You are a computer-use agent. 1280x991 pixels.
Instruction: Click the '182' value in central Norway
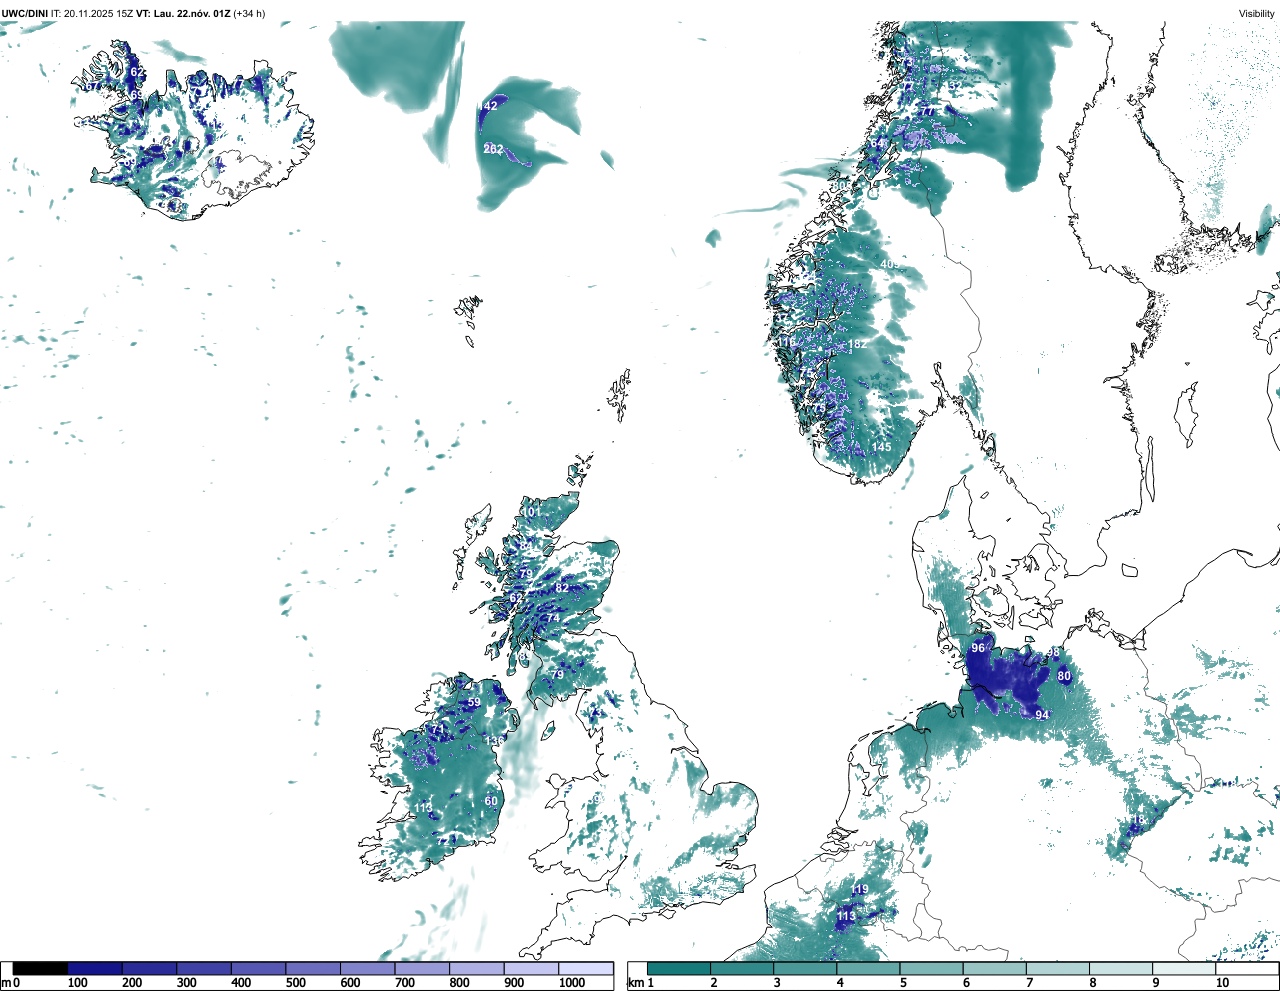coord(857,345)
